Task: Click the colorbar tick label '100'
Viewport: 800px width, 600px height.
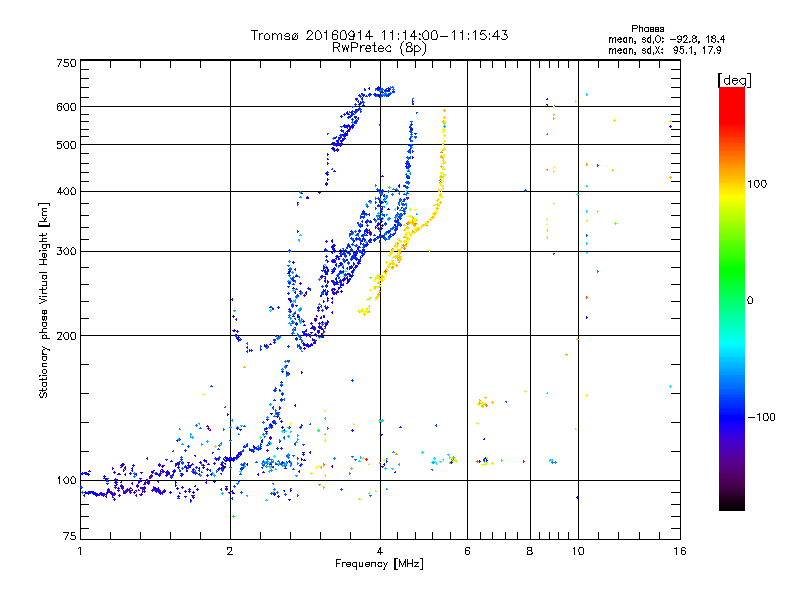Action: point(757,184)
